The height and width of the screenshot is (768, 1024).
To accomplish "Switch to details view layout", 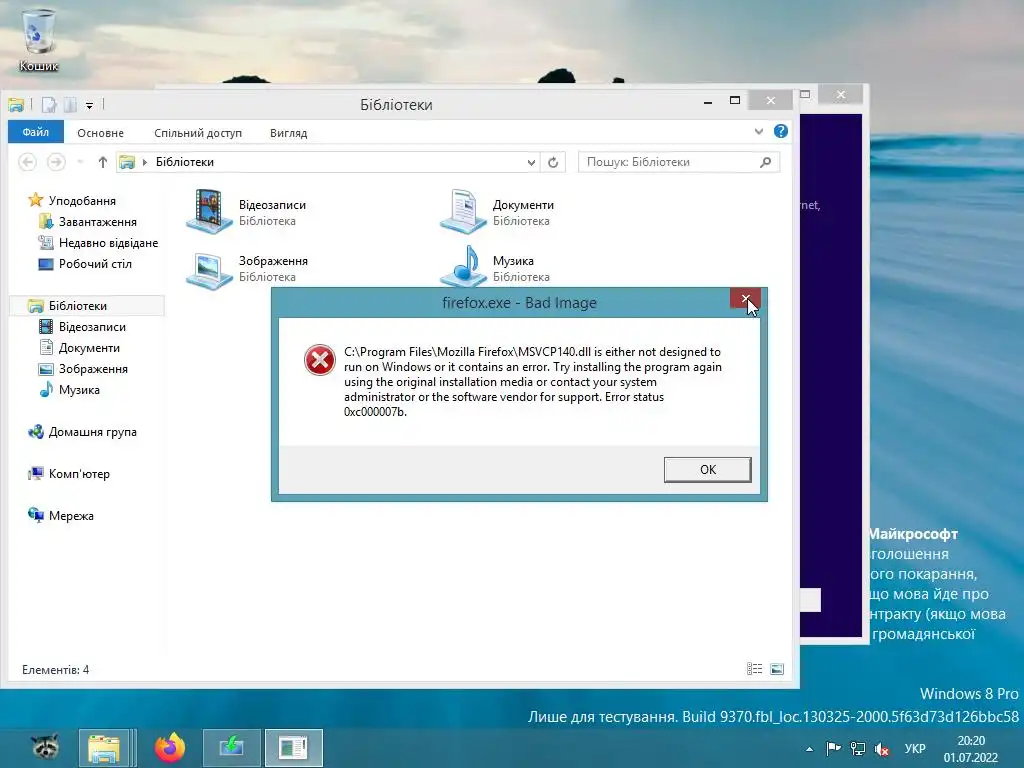I will pyautogui.click(x=754, y=669).
